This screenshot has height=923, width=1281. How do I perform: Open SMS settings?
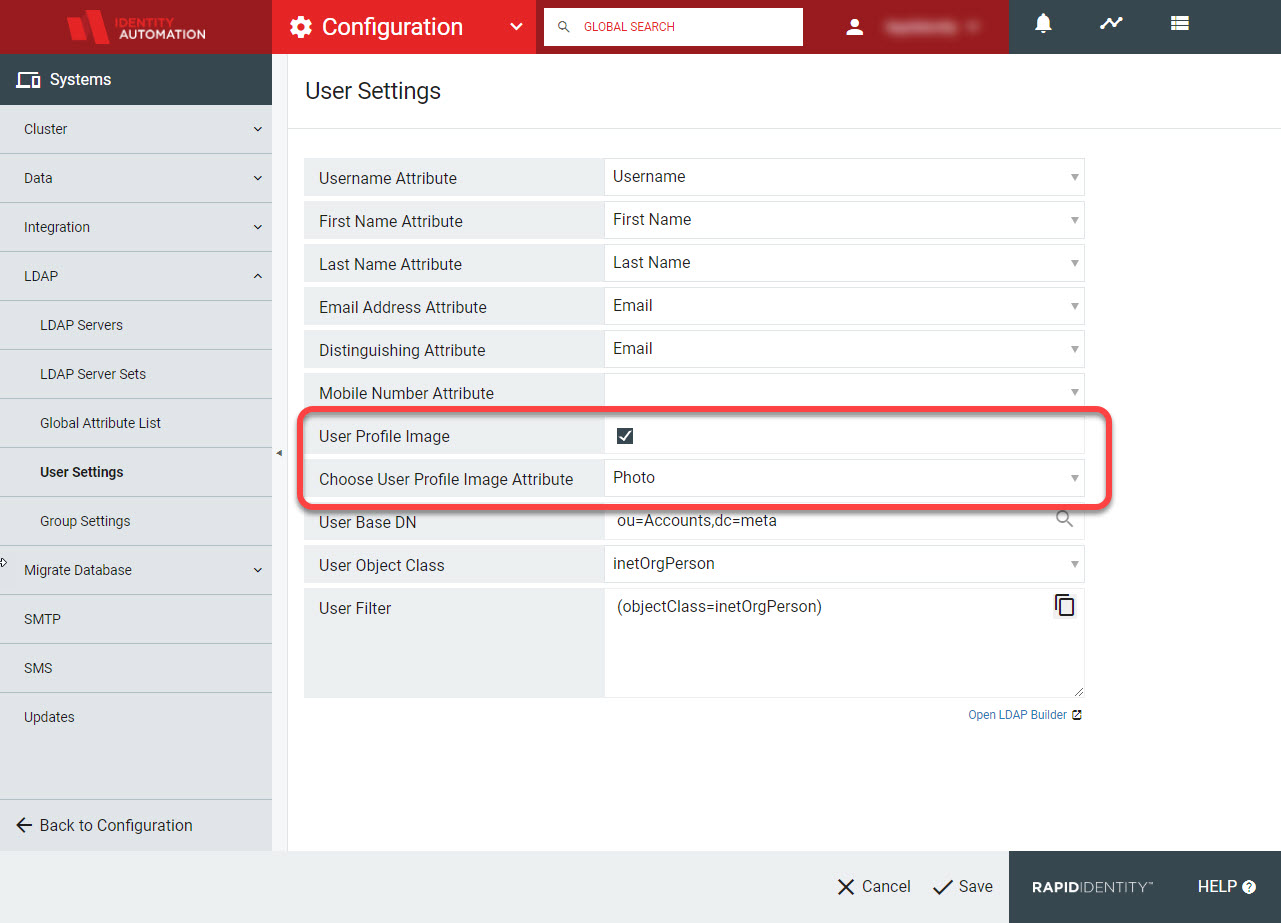[x=136, y=668]
